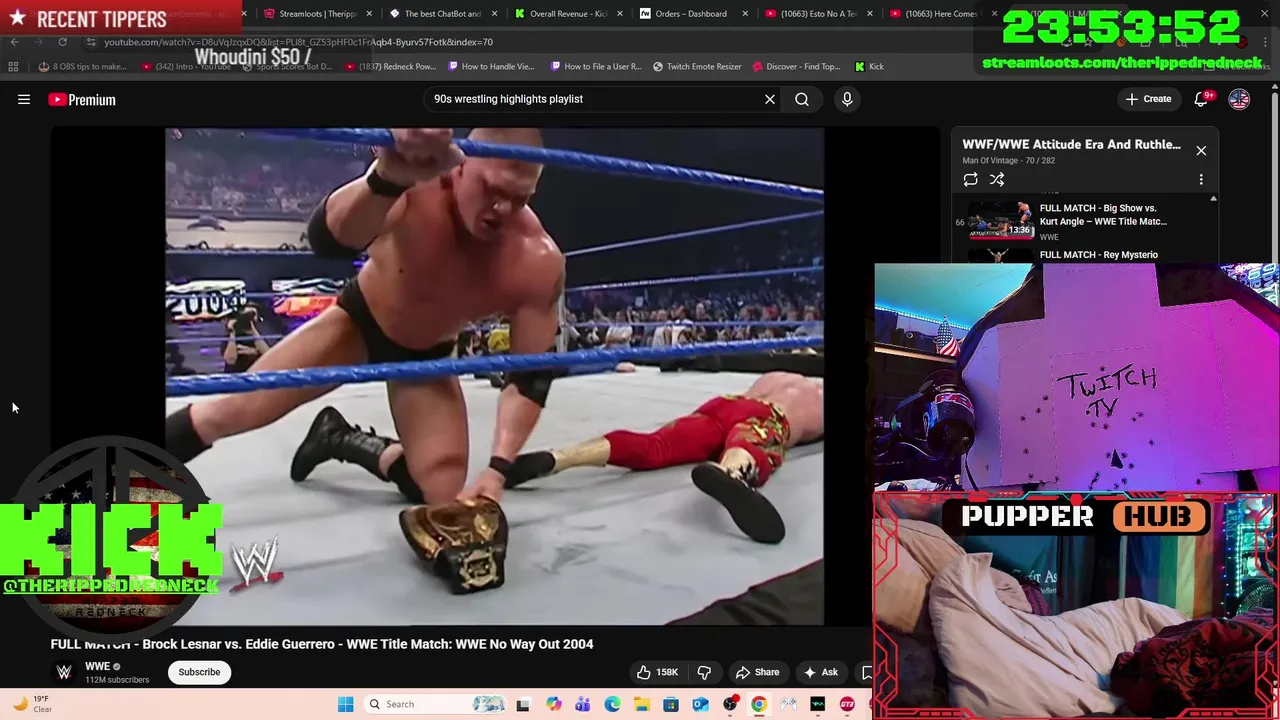Click the Ask button below the video
This screenshot has width=1280, height=720.
pyautogui.click(x=821, y=672)
